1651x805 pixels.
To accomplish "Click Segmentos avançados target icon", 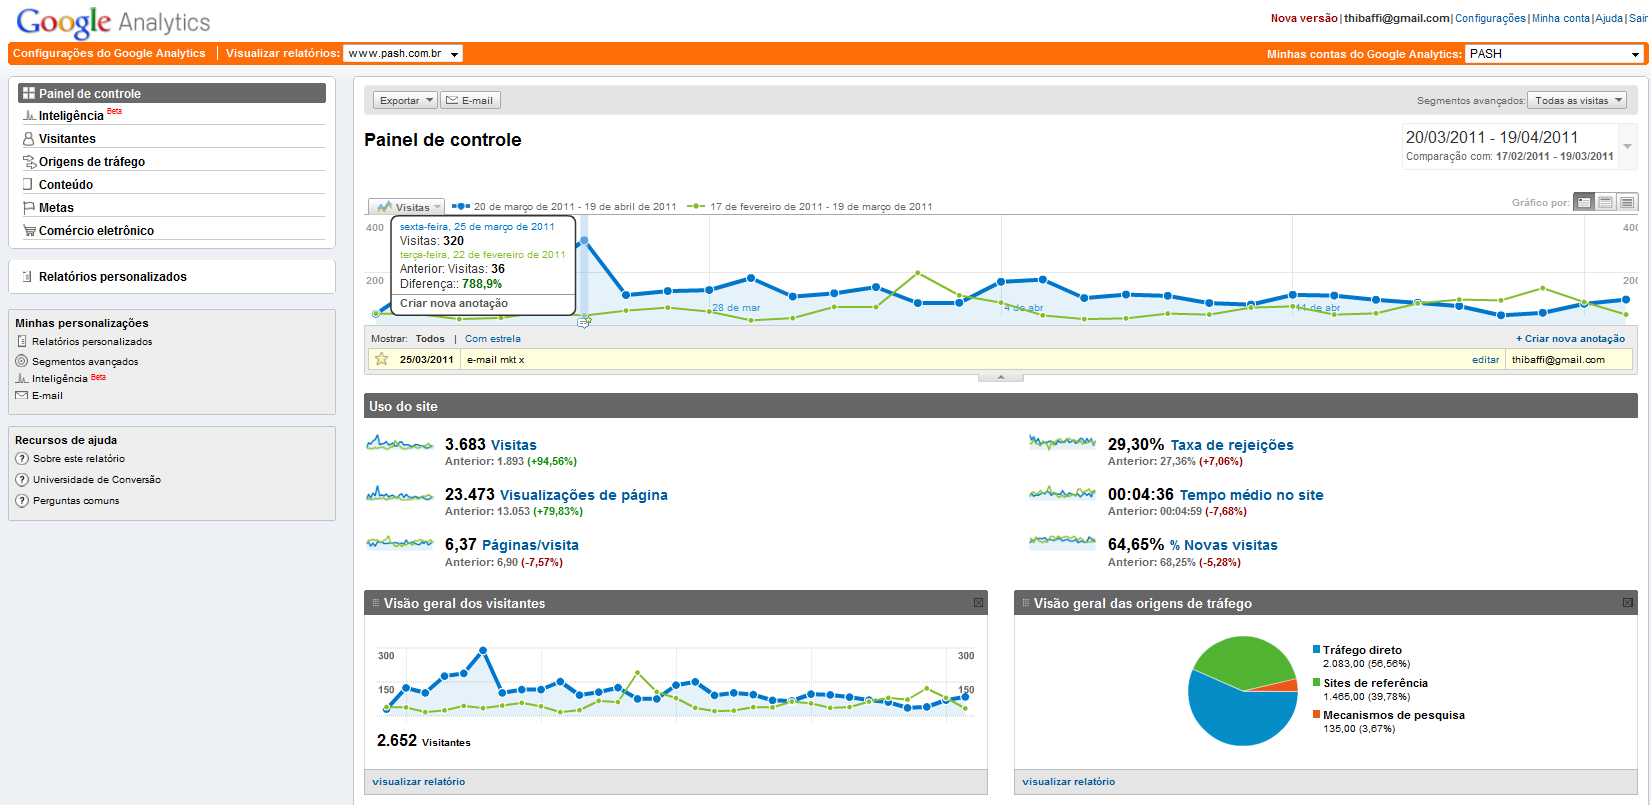I will pos(22,361).
